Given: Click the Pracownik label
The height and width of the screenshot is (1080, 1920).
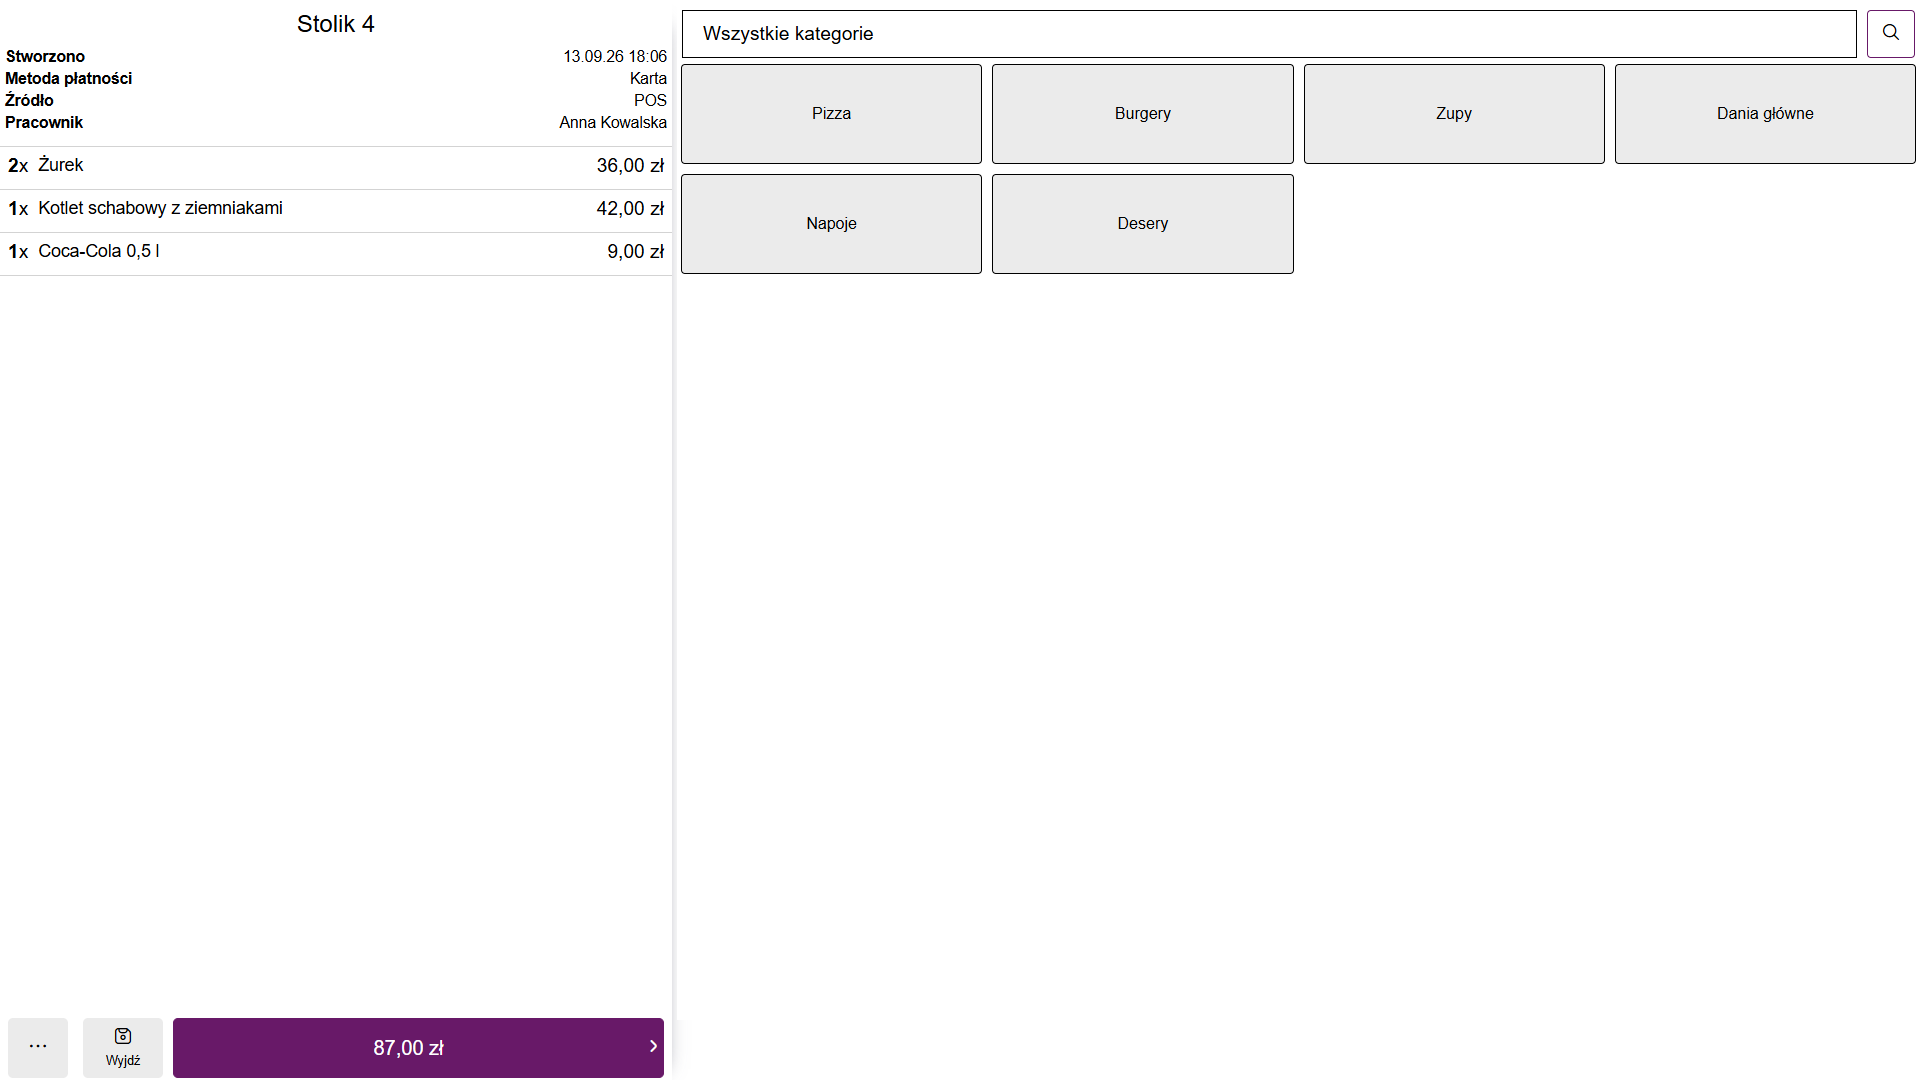Looking at the screenshot, I should tap(44, 122).
